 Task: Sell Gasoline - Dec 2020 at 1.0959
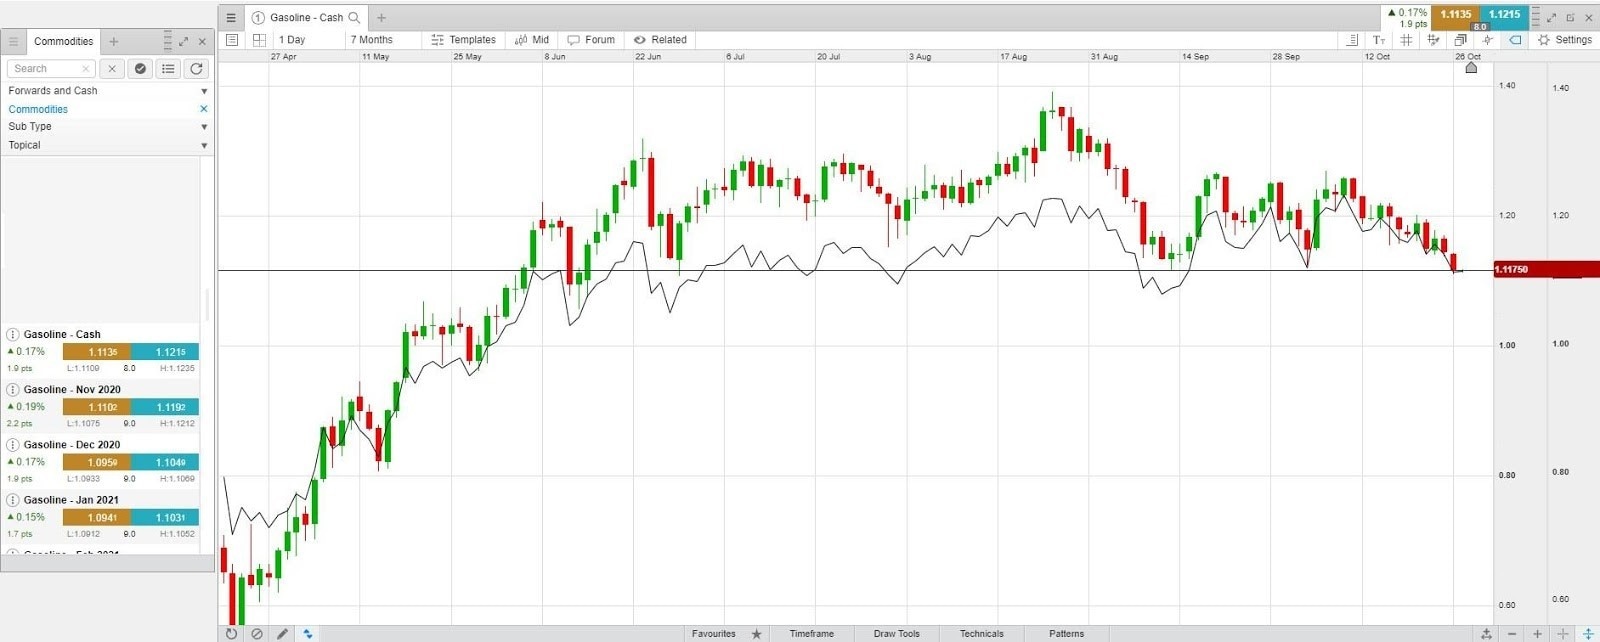pyautogui.click(x=96, y=462)
